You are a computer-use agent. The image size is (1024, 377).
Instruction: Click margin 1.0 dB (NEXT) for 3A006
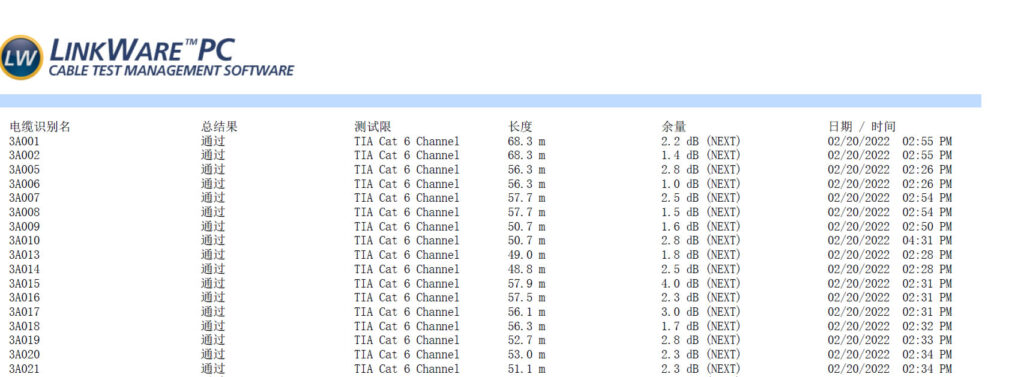(701, 184)
